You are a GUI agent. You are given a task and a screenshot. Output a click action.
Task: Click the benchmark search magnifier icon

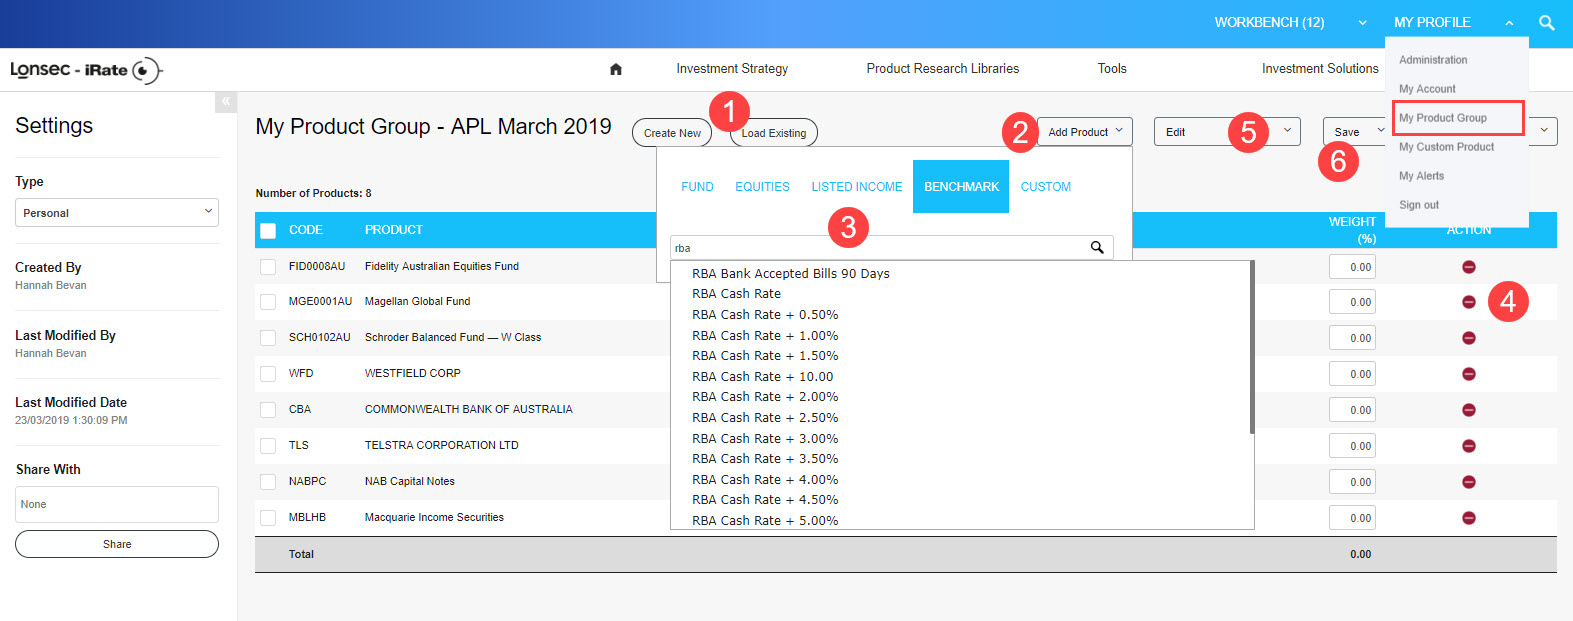[x=1097, y=247]
